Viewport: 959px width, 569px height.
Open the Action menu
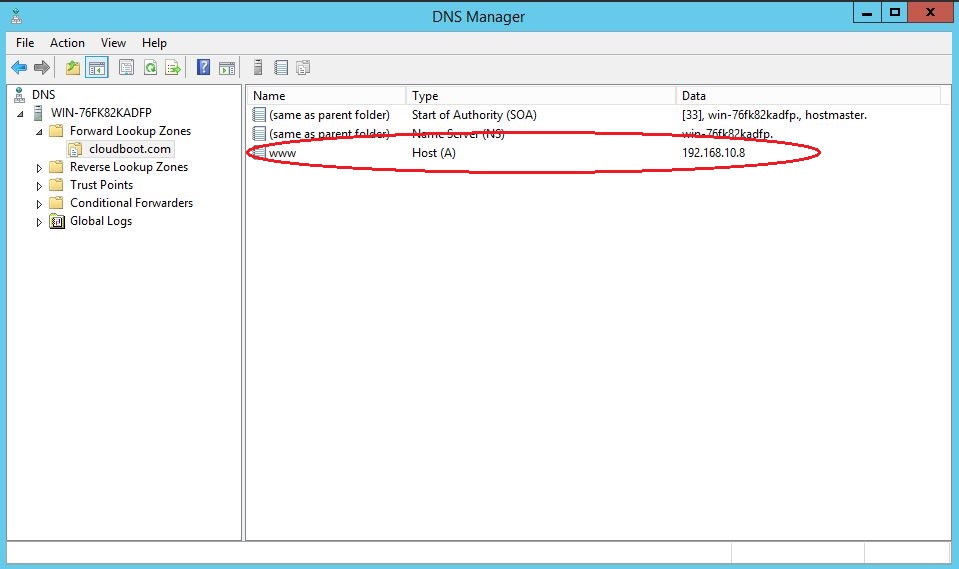[x=67, y=43]
